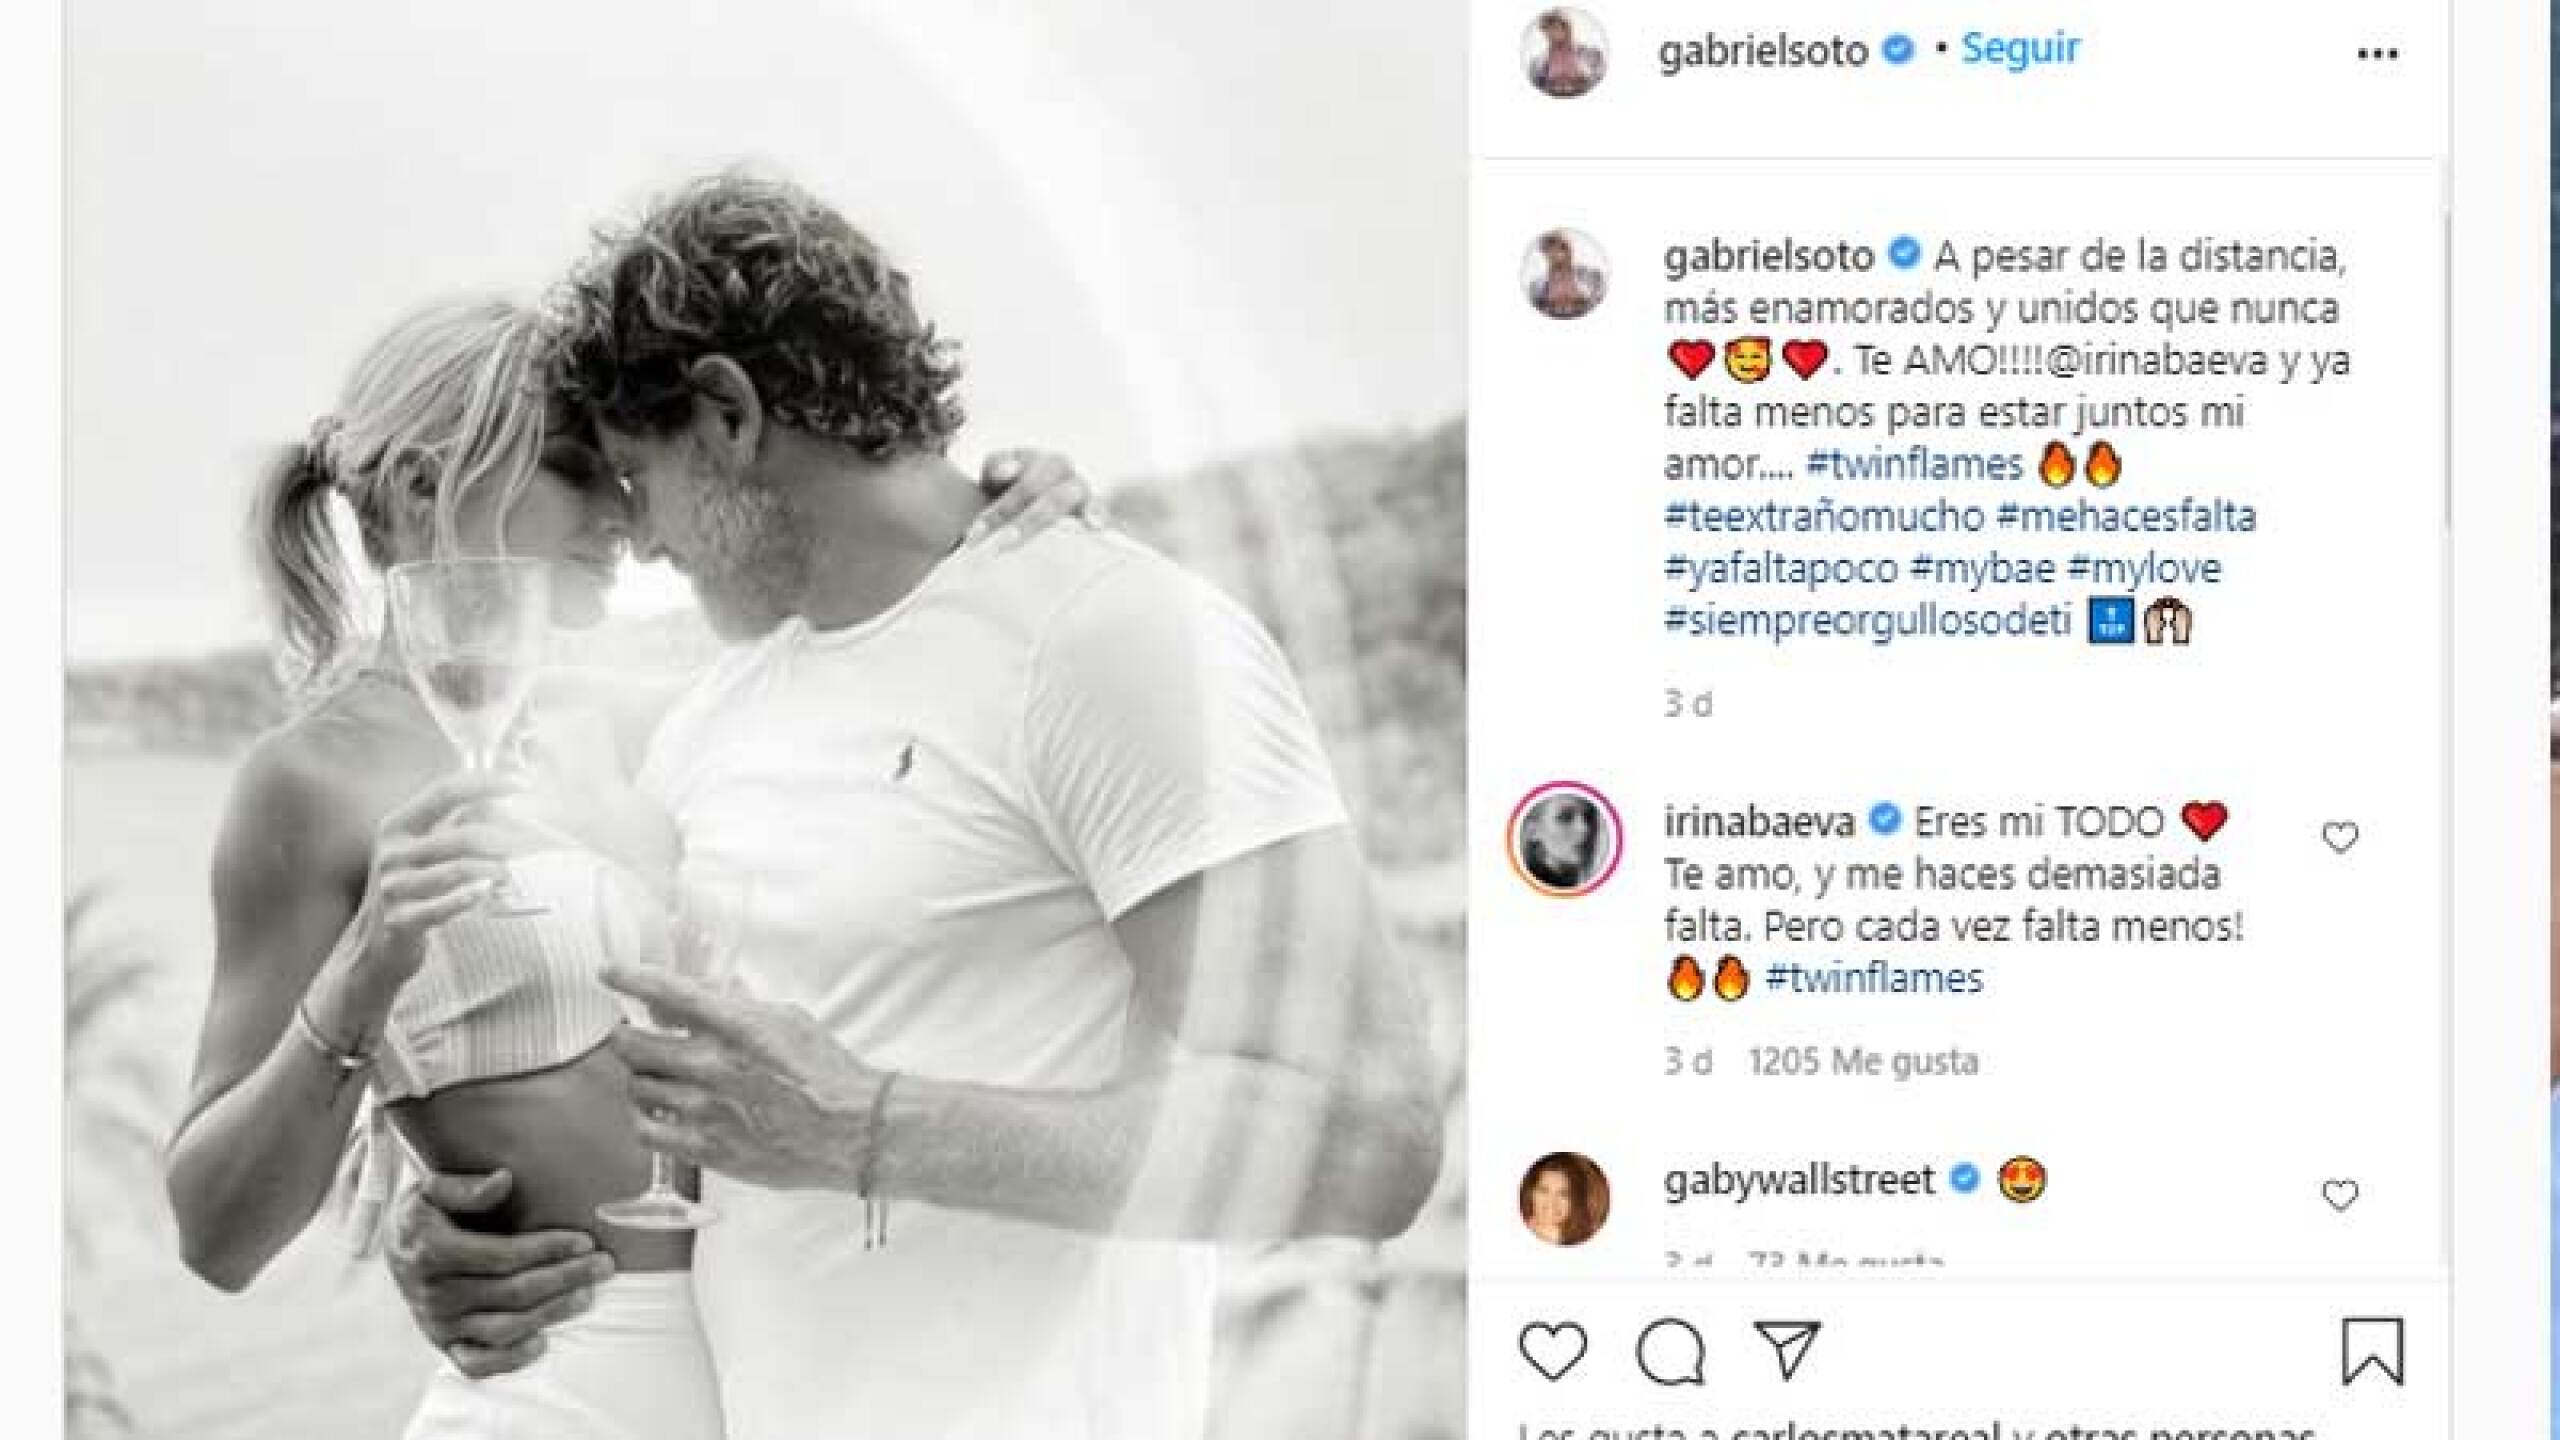
Task: Click the comments panel scrollbar
Action: (2445, 370)
